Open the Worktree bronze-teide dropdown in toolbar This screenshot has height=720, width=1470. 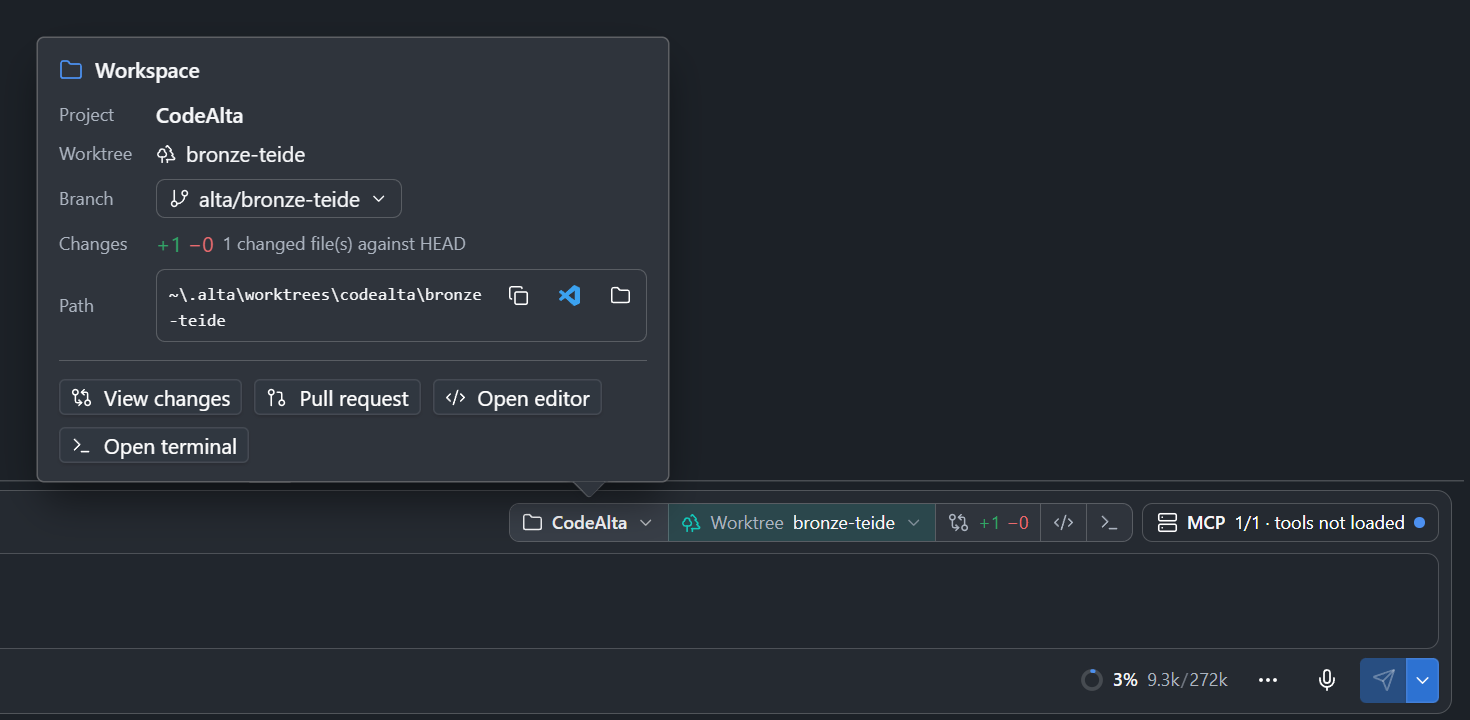click(x=802, y=523)
